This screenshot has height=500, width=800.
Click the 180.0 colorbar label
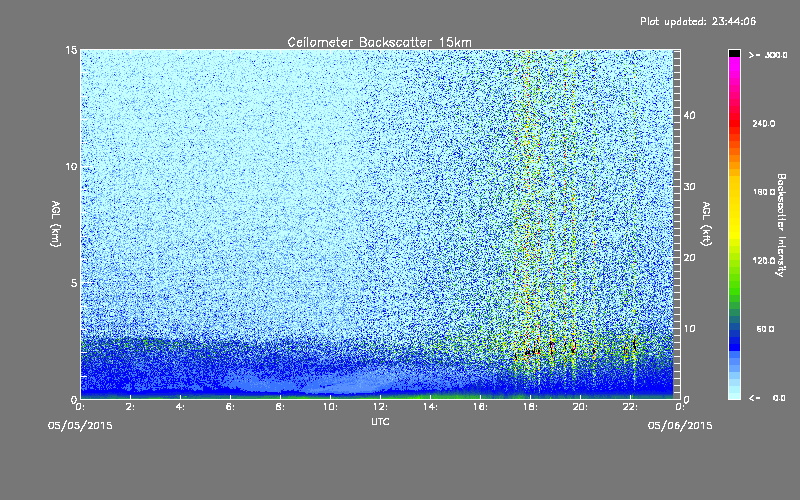[764, 192]
